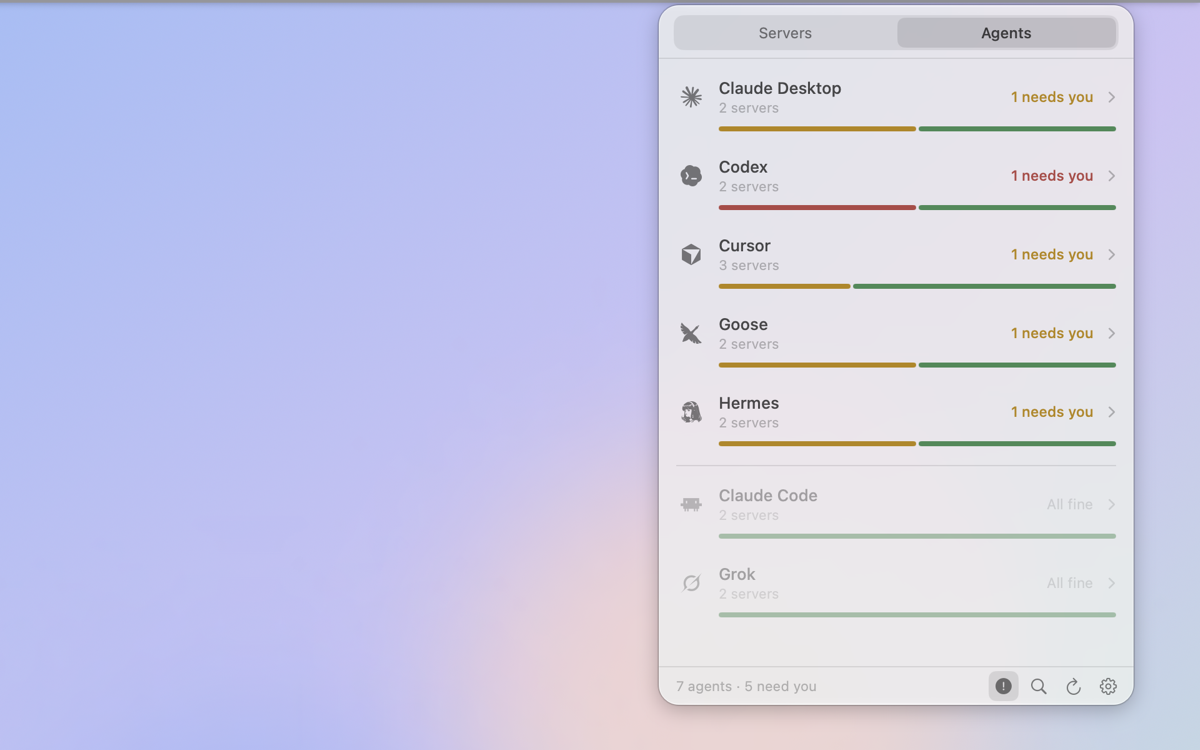Screen dimensions: 1200x750
Task: Toggle the needs-attention filter icon
Action: point(1003,686)
